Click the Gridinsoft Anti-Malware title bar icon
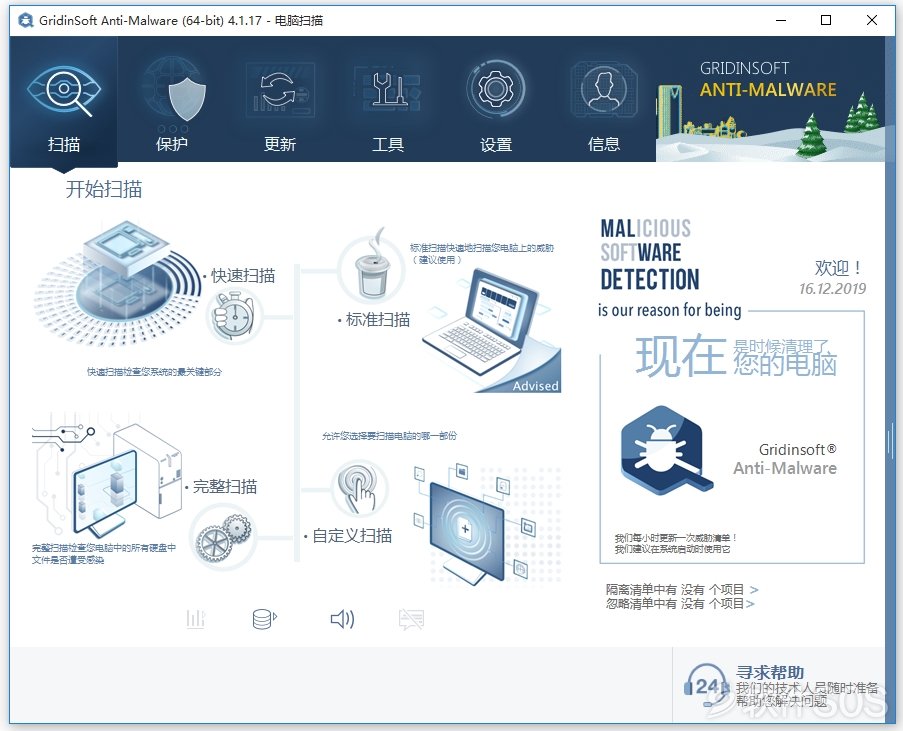 (x=26, y=21)
